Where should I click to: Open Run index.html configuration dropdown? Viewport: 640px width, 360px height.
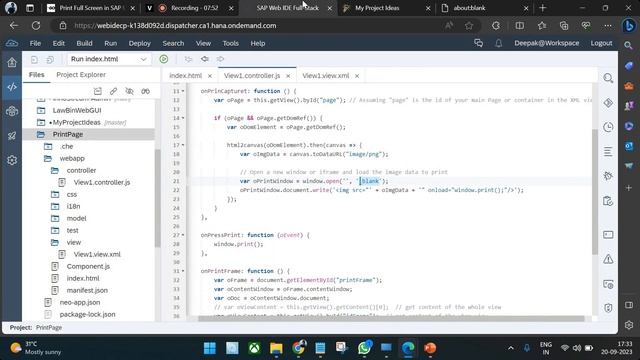(109, 59)
